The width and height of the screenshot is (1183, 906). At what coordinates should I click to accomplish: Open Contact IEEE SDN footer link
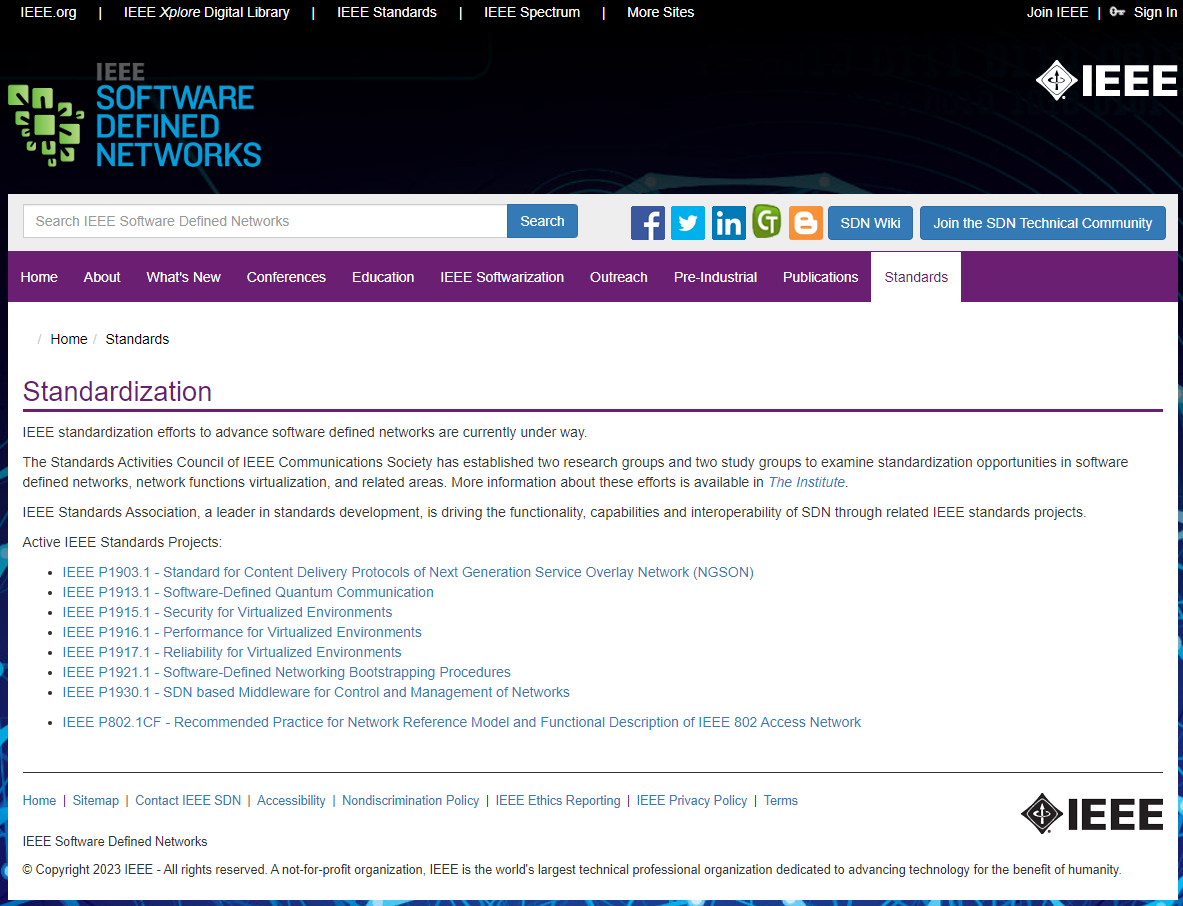pyautogui.click(x=188, y=800)
